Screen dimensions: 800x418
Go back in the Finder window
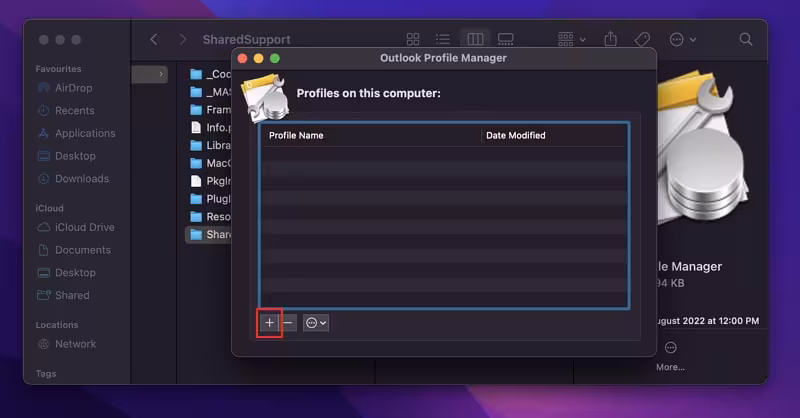(154, 39)
